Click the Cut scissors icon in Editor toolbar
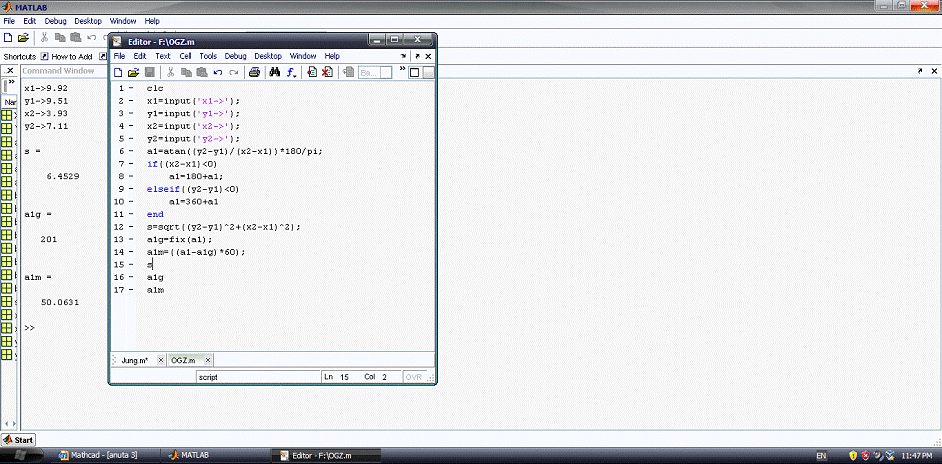942x464 pixels. [x=171, y=72]
